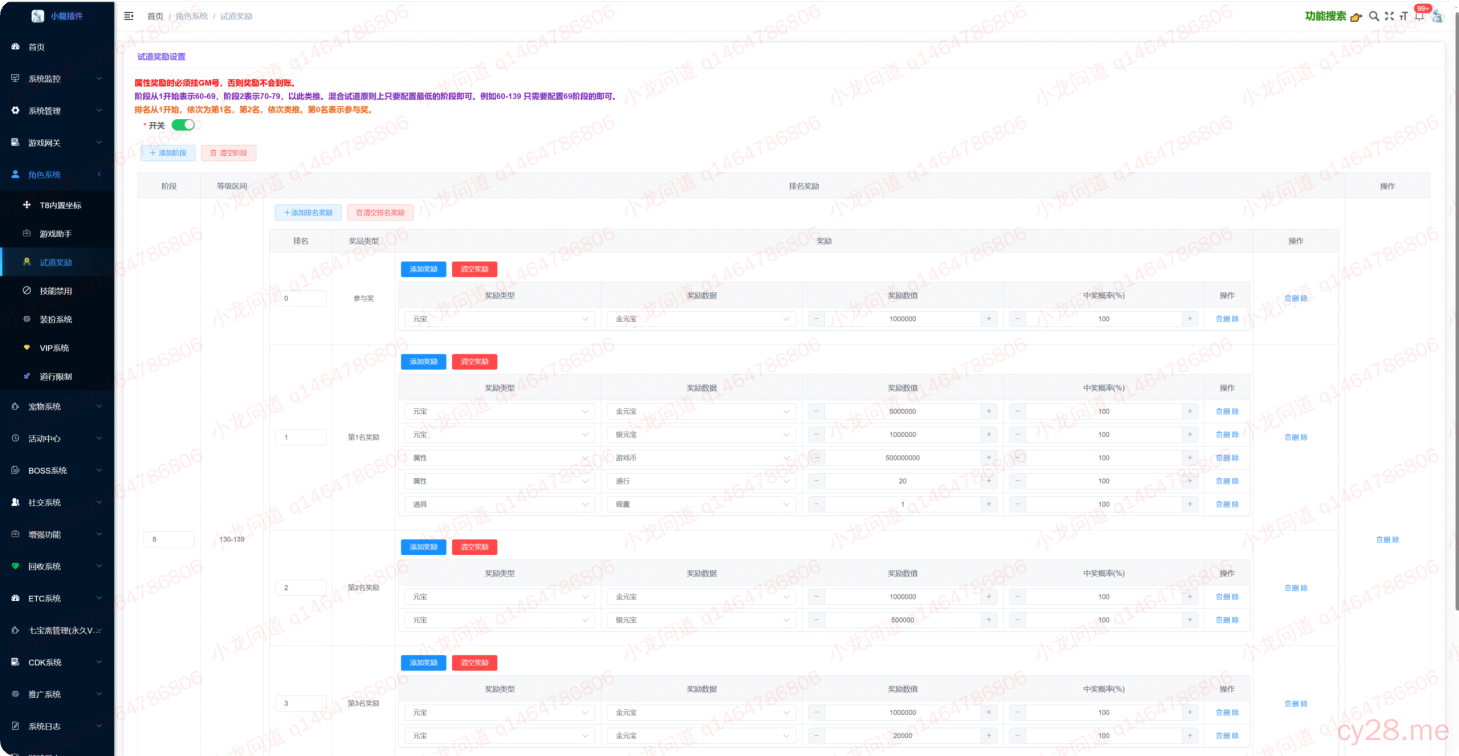Open the font size setting icon
The image size is (1459, 756).
pyautogui.click(x=1403, y=16)
